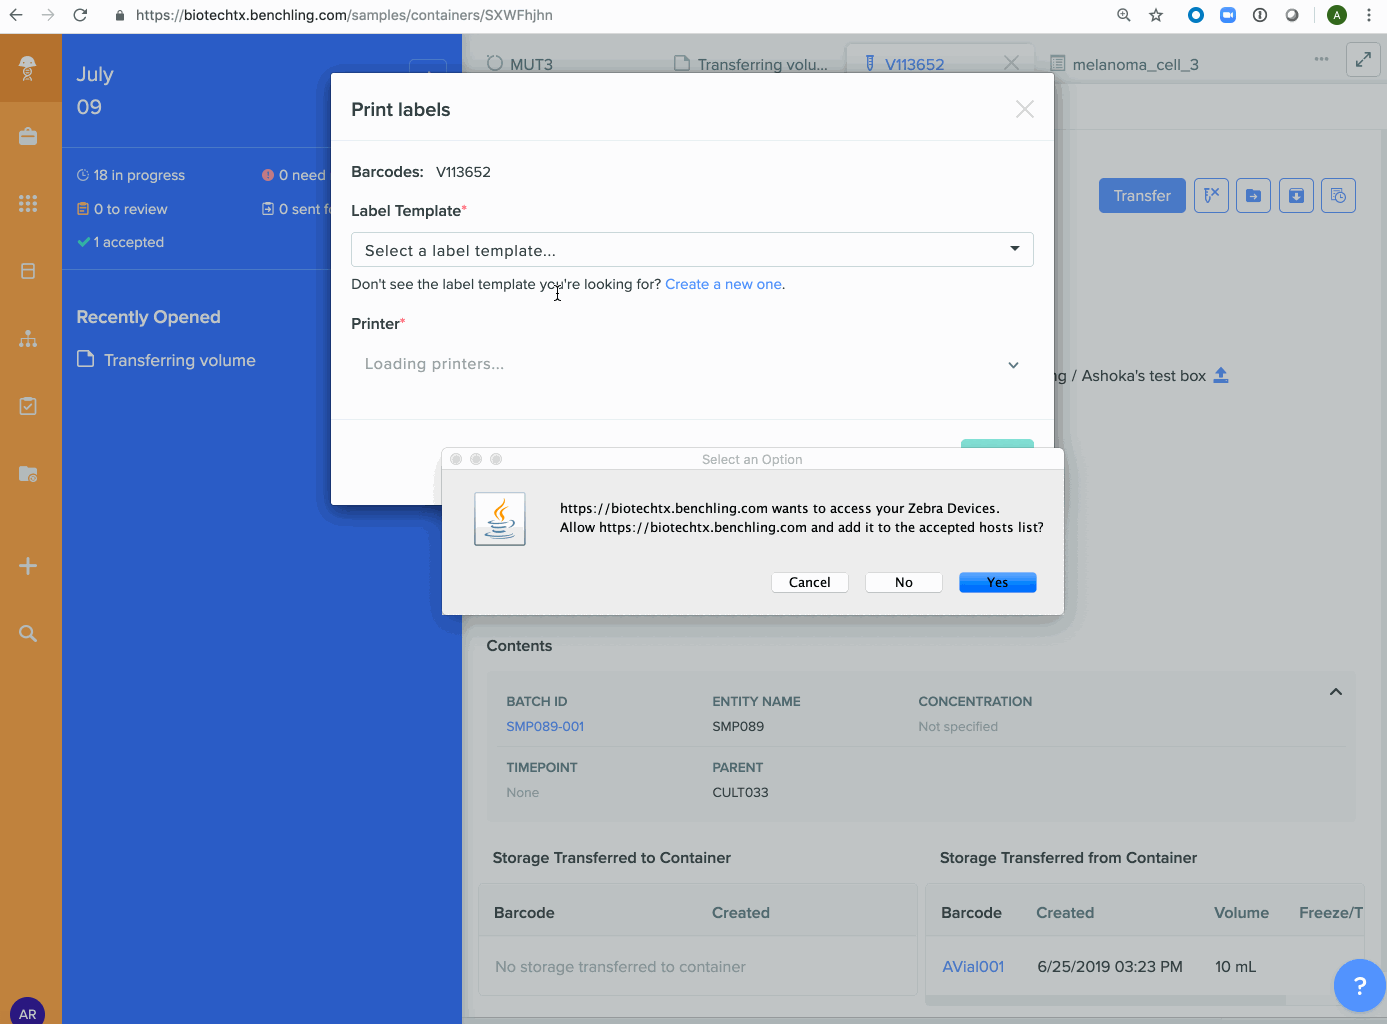The height and width of the screenshot is (1024, 1387).
Task: Click the plus create icon in sidebar
Action: point(28,566)
